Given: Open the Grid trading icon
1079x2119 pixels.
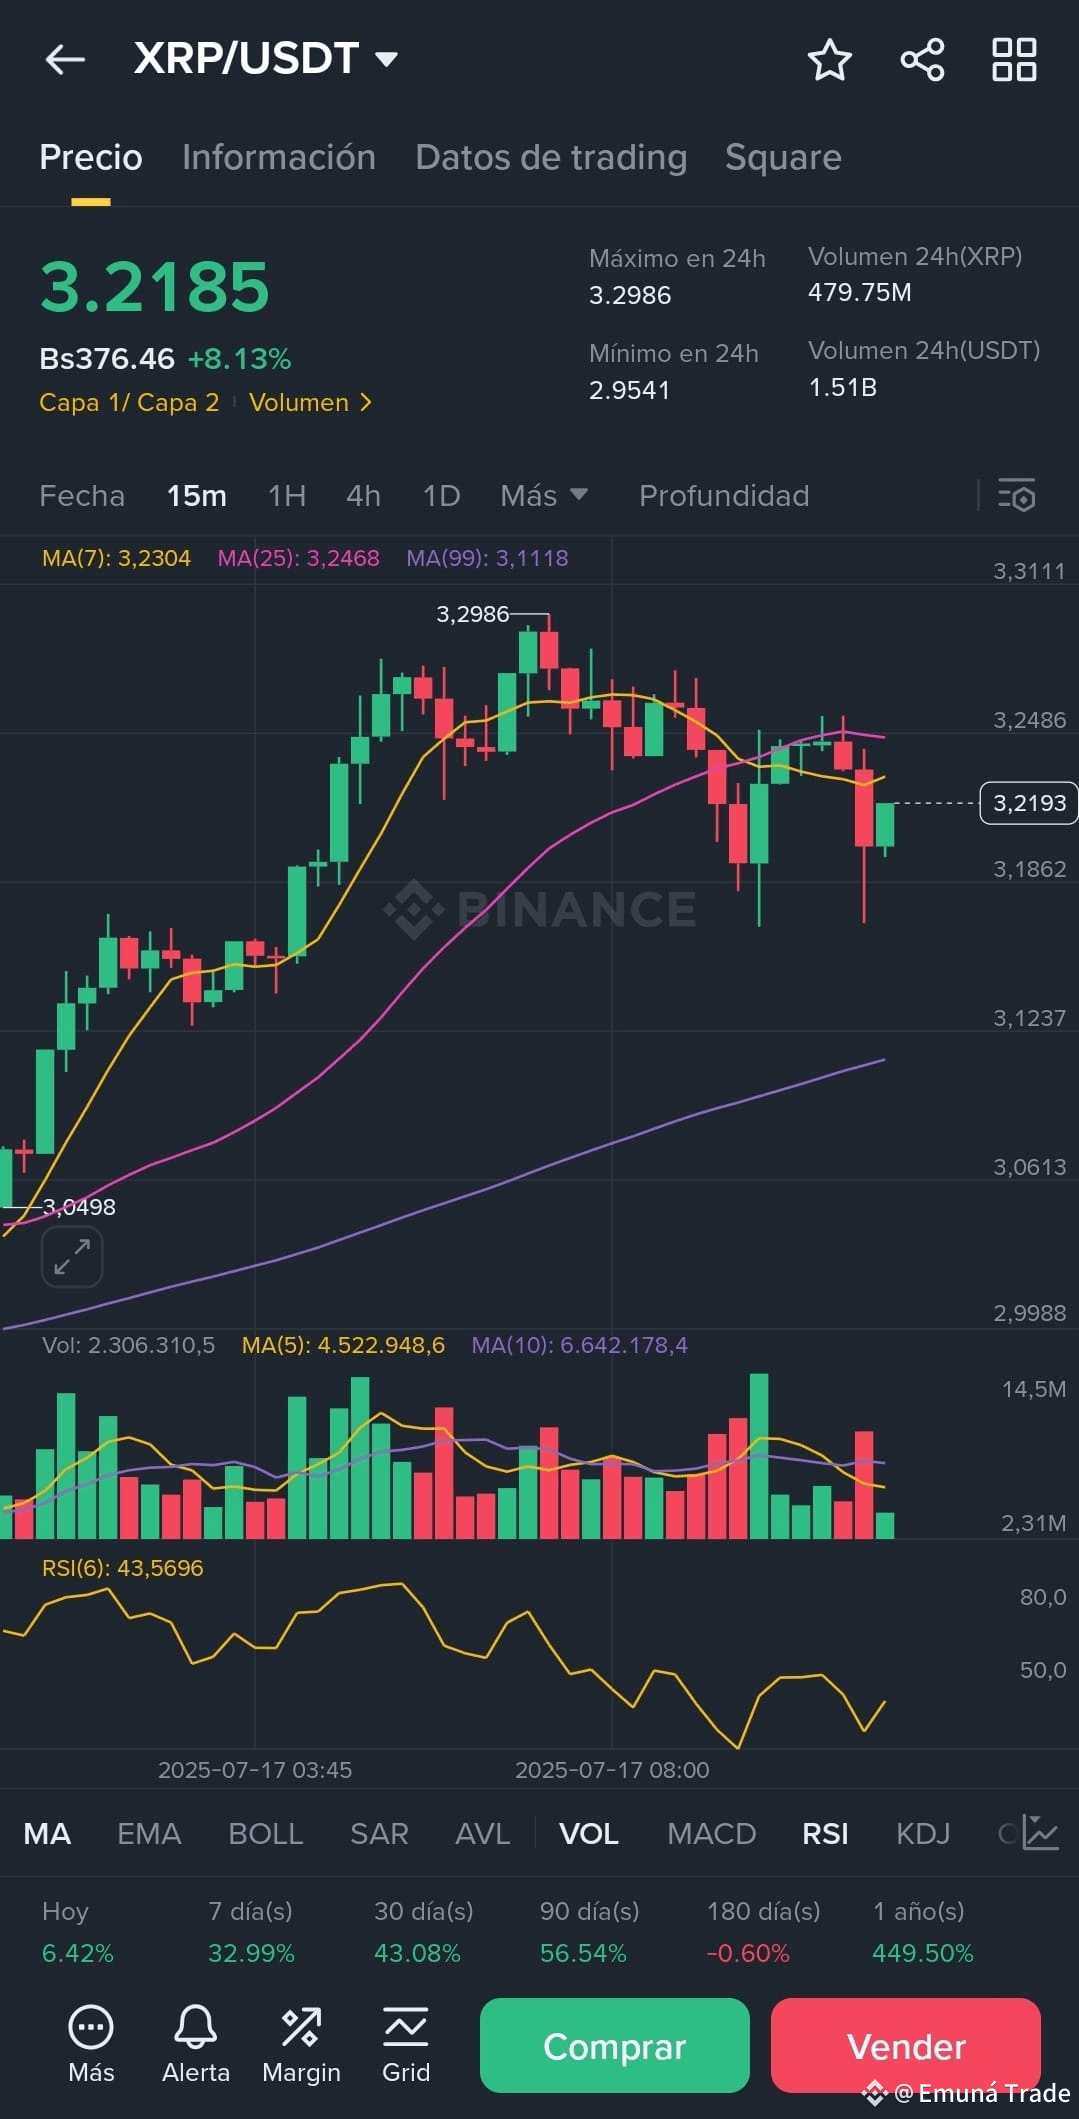Looking at the screenshot, I should (x=406, y=2045).
